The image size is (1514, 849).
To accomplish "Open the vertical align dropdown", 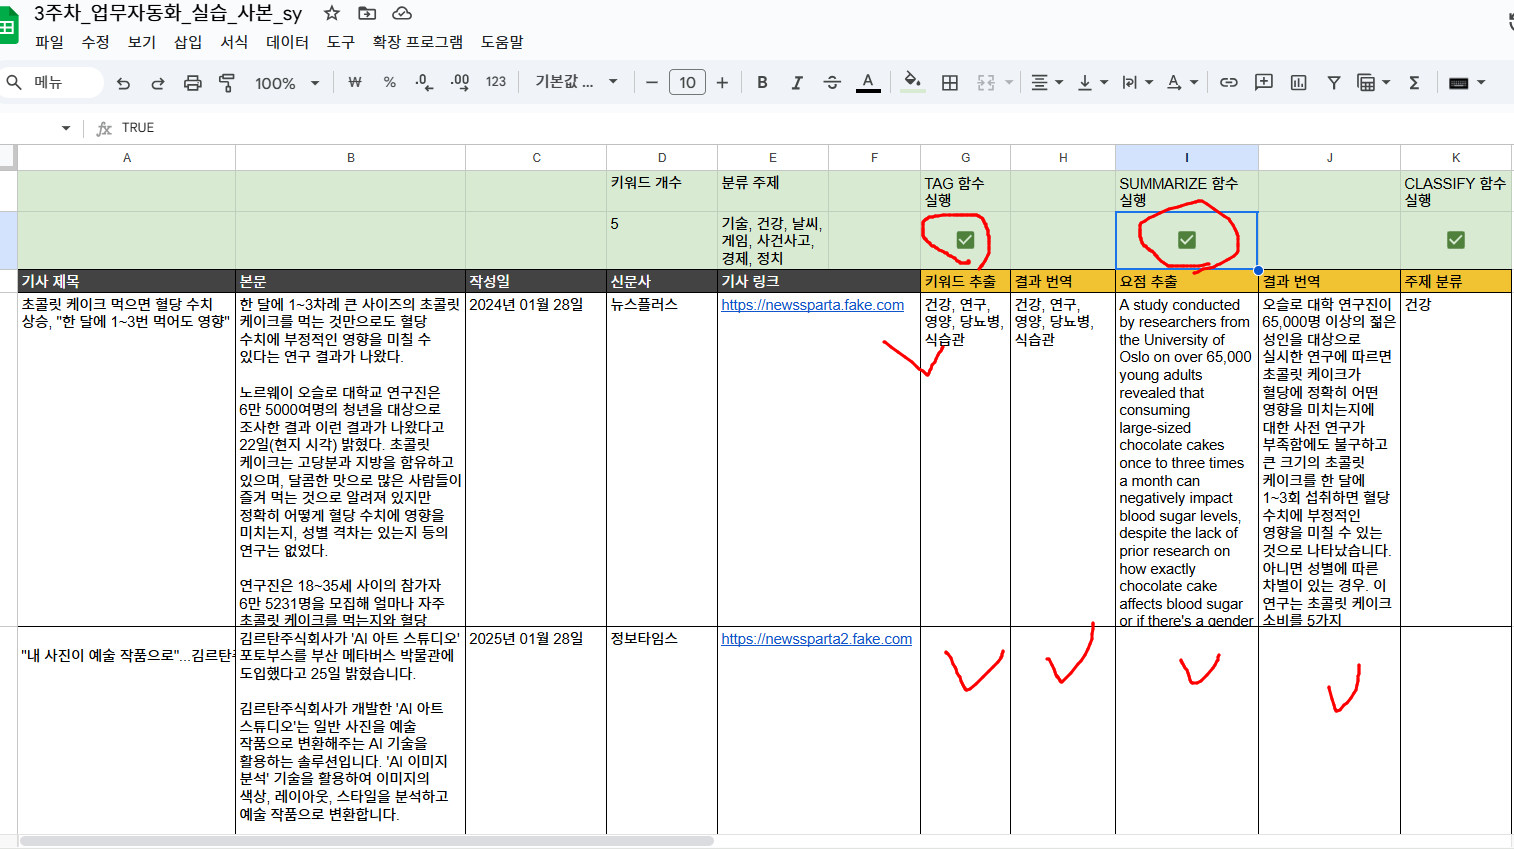I will click(1092, 82).
